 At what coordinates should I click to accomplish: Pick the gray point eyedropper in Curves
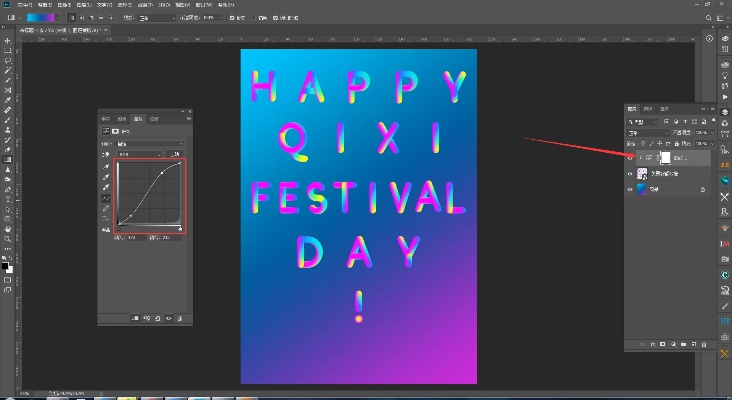tap(106, 177)
